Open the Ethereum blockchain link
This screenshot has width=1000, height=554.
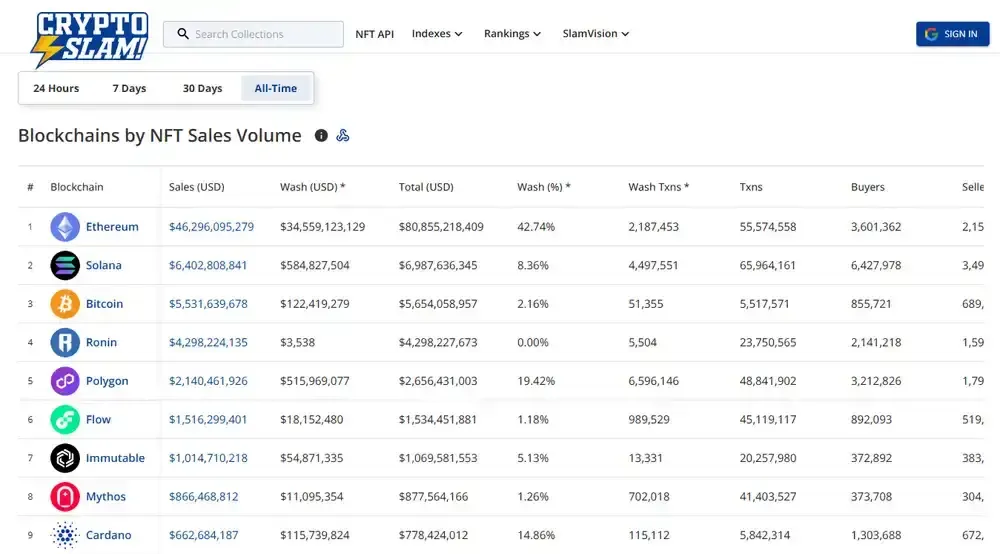click(112, 227)
